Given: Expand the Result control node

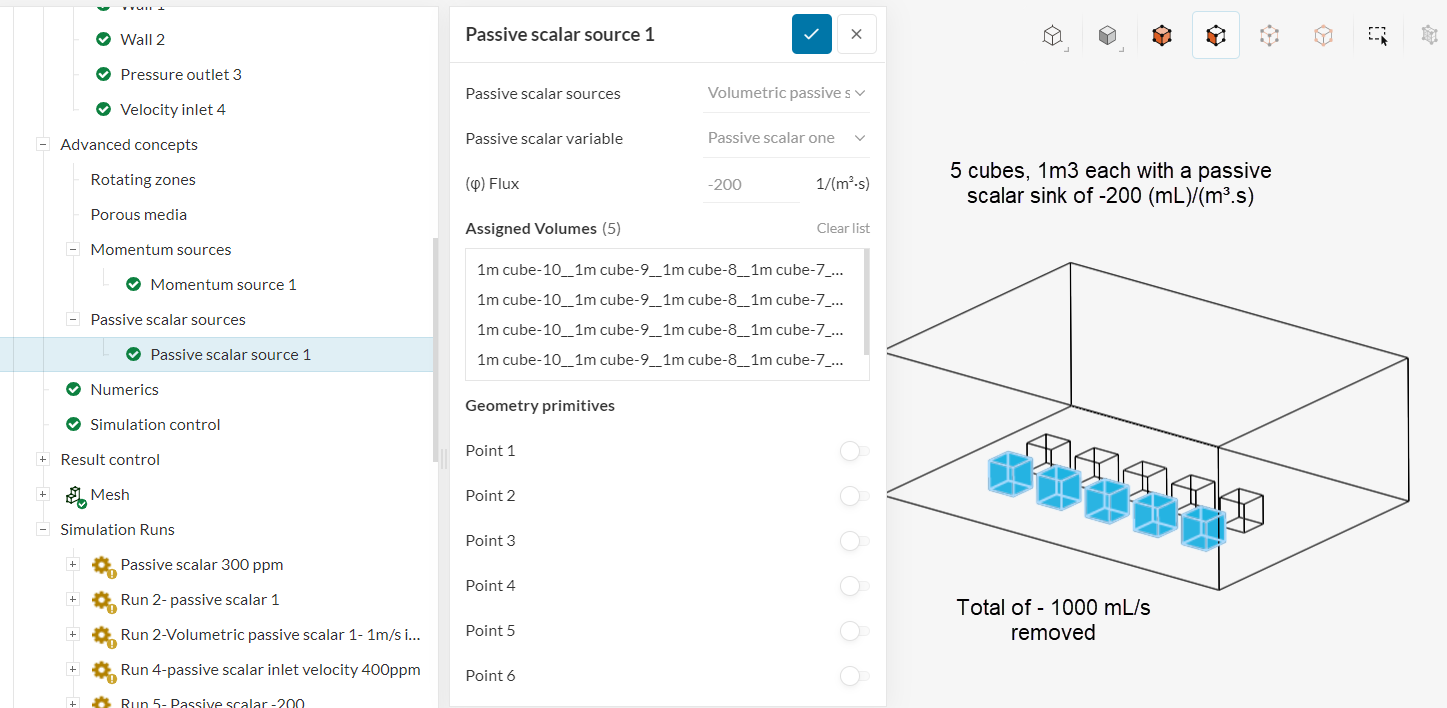Looking at the screenshot, I should 43,460.
